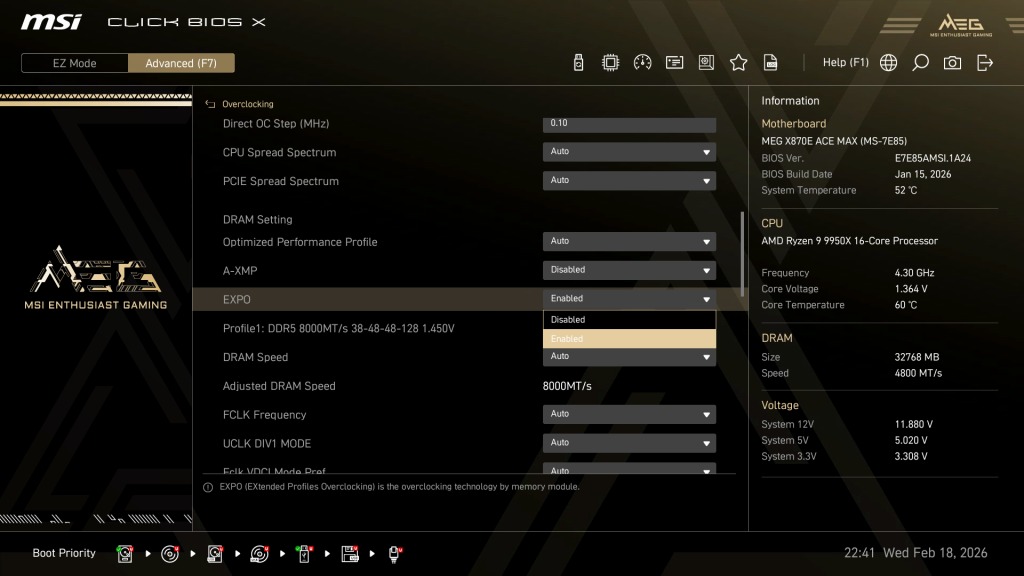
Task: Click BIOS version E7E85AMSI.1A24
Action: tap(933, 158)
